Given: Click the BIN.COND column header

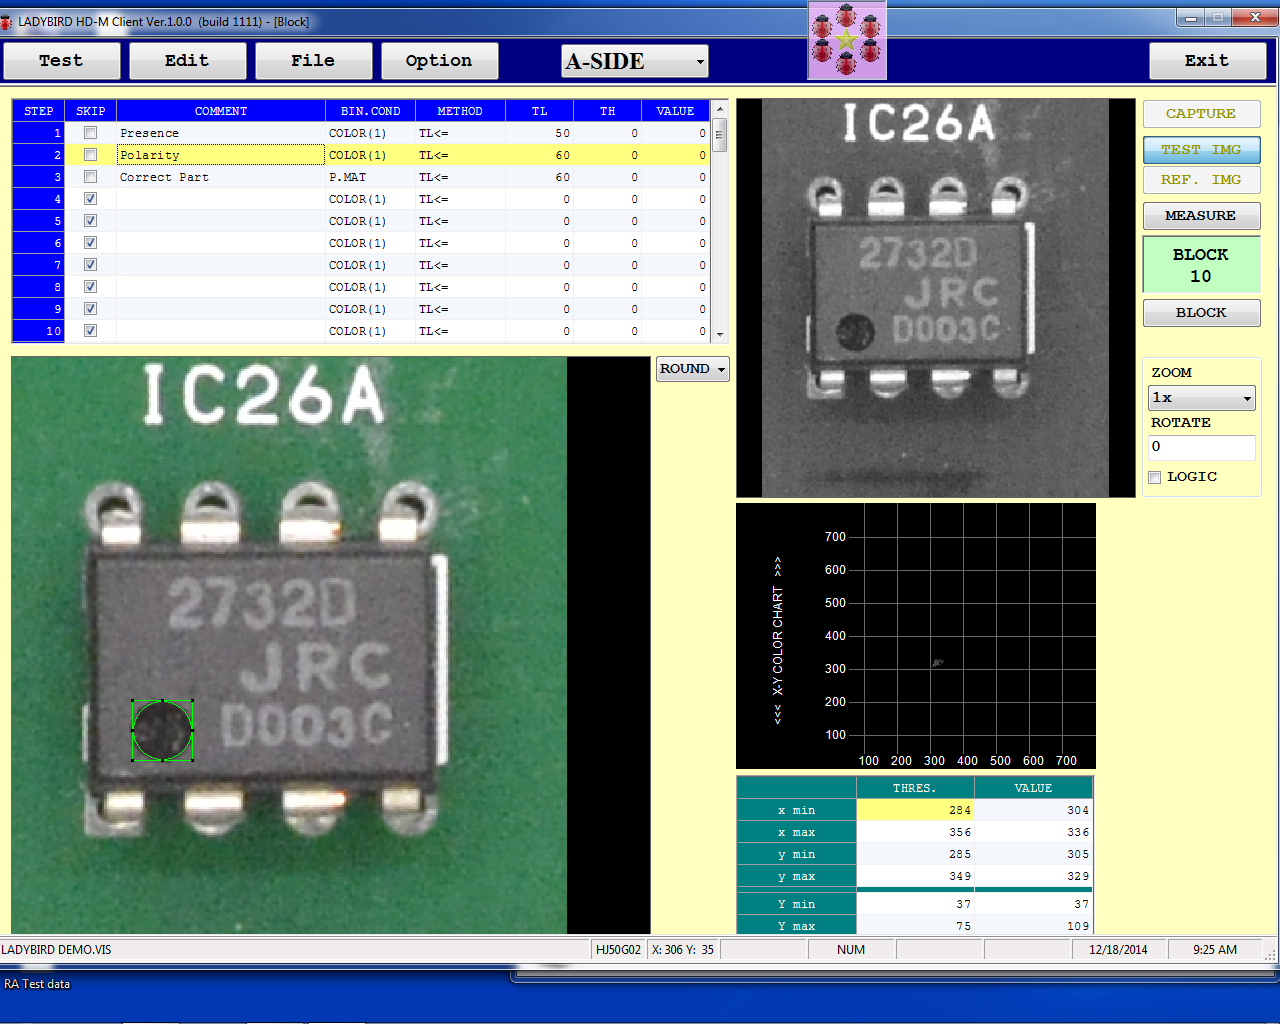Looking at the screenshot, I should pos(370,111).
